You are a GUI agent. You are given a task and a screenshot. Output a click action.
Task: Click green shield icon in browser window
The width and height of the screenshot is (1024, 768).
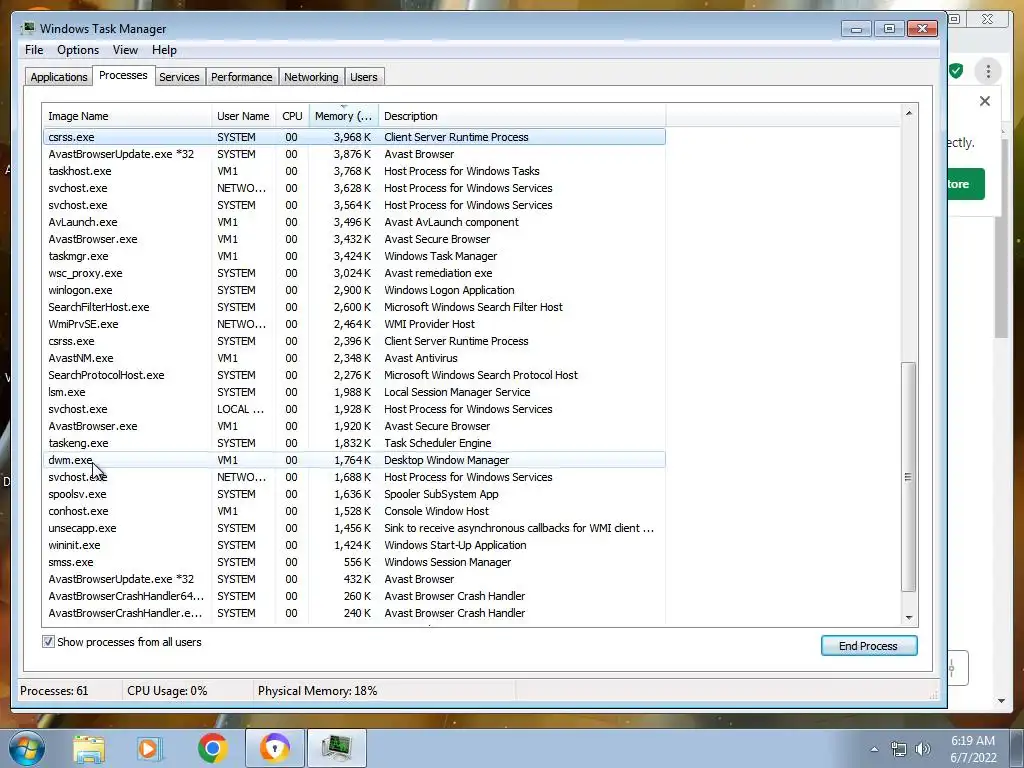point(956,71)
